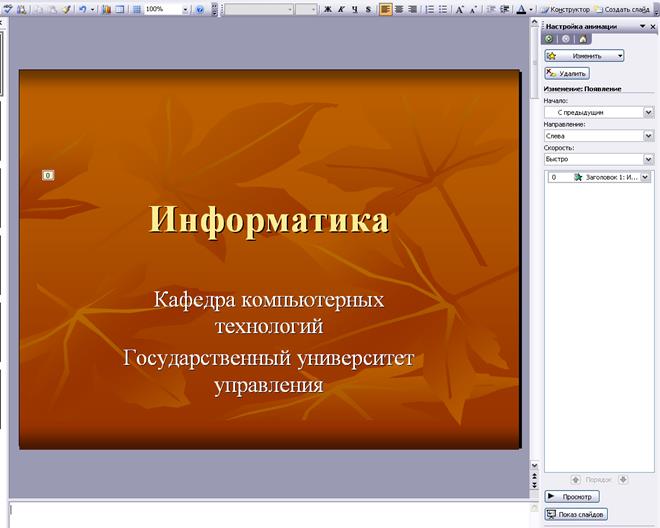Click the Insert Chart icon
This screenshot has width=660, height=528.
pyautogui.click(x=106, y=9)
